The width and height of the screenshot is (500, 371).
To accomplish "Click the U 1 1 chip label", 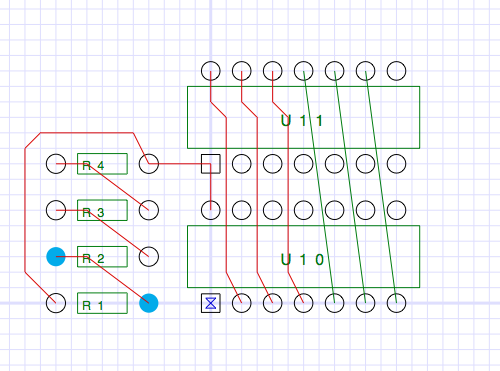I will point(302,120).
